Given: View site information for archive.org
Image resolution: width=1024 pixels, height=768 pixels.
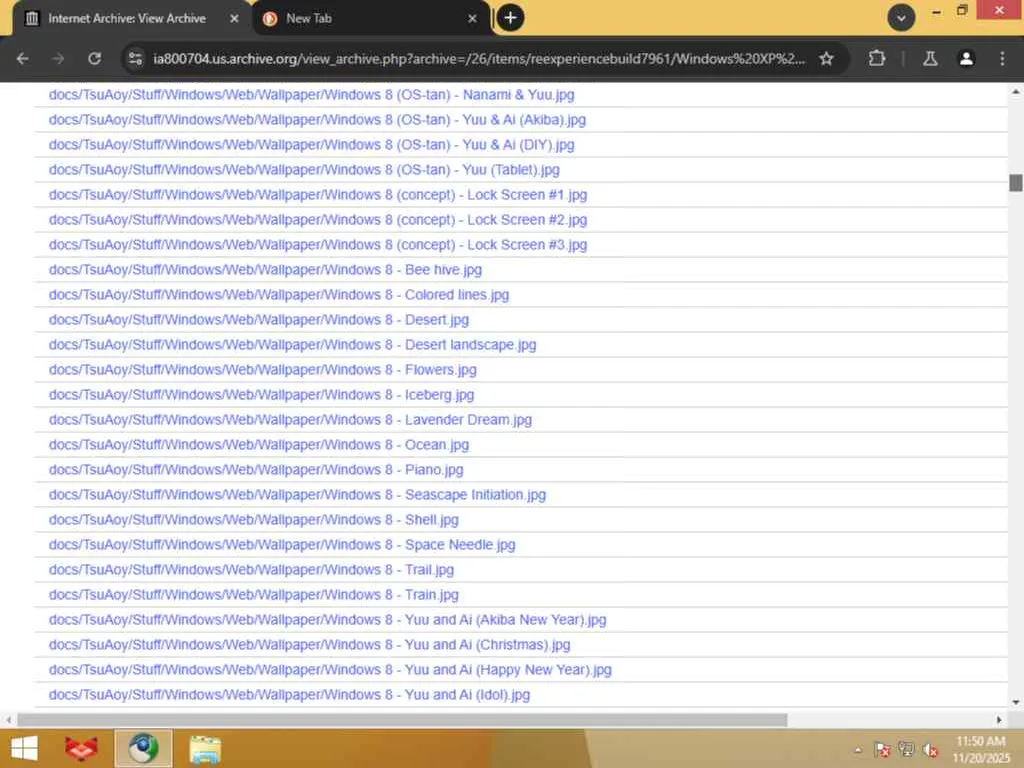Looking at the screenshot, I should point(135,59).
